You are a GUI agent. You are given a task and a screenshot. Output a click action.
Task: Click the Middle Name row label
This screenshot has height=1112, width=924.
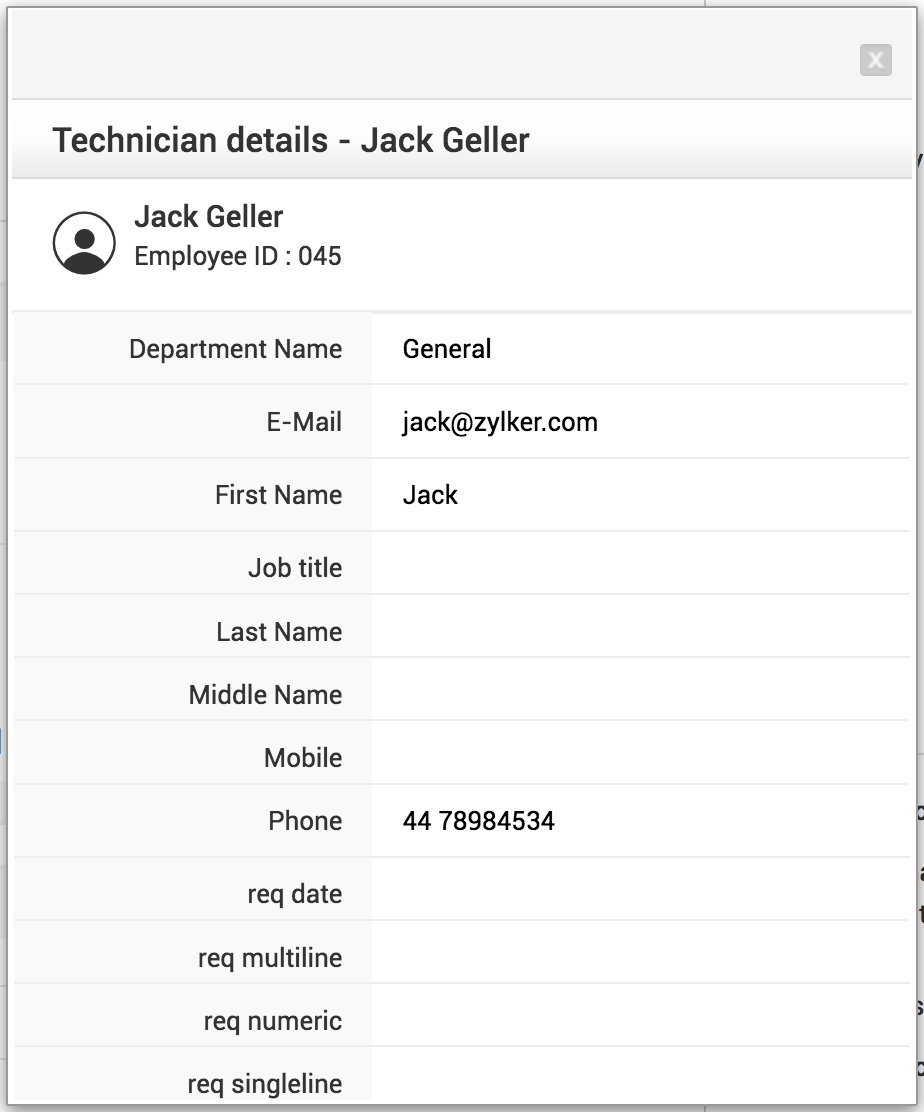pyautogui.click(x=265, y=695)
